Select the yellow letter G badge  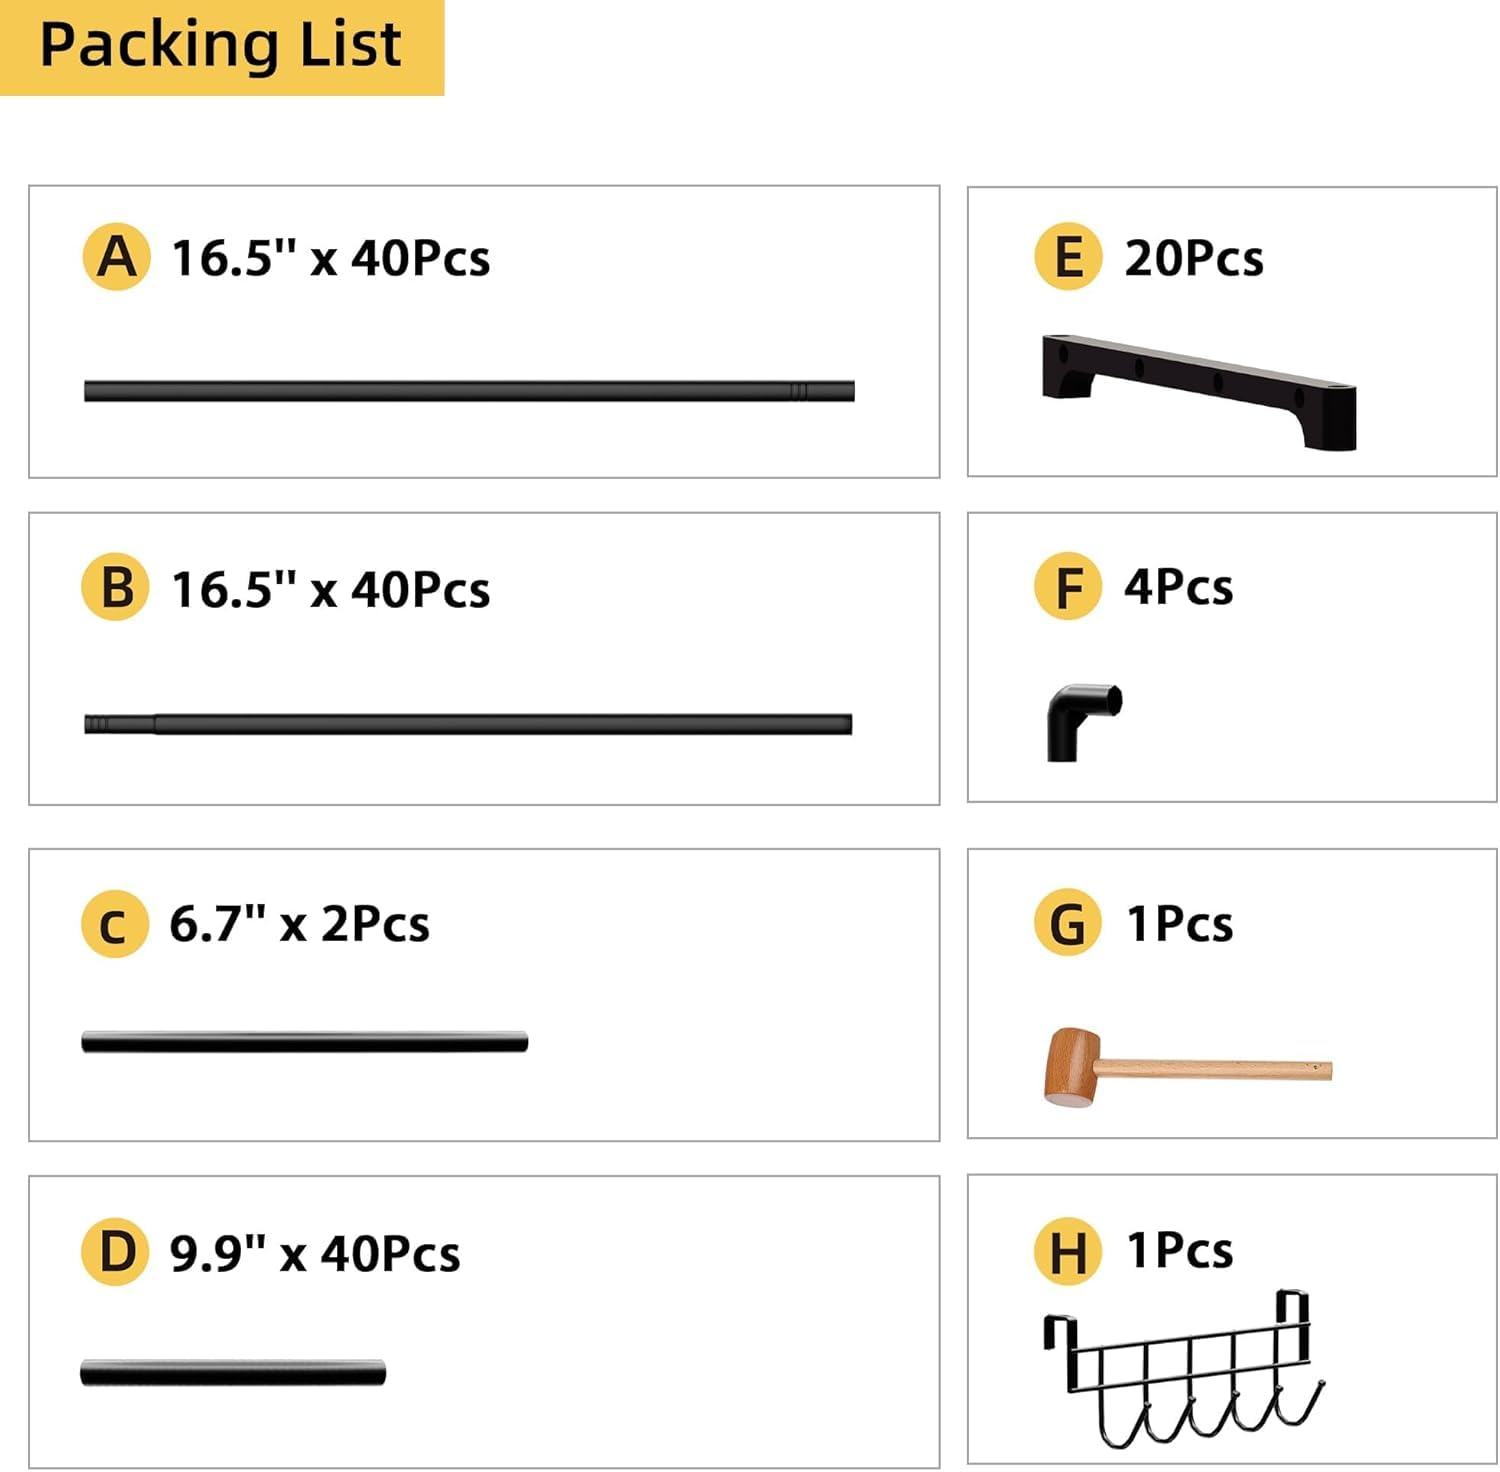click(x=1068, y=923)
